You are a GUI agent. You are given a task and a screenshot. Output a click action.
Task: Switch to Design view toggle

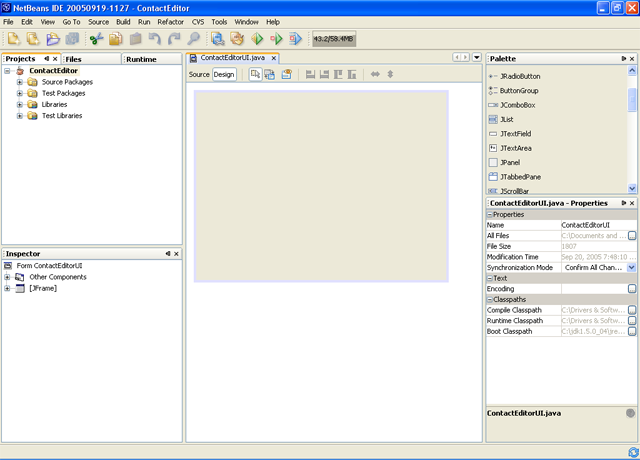[x=224, y=74]
